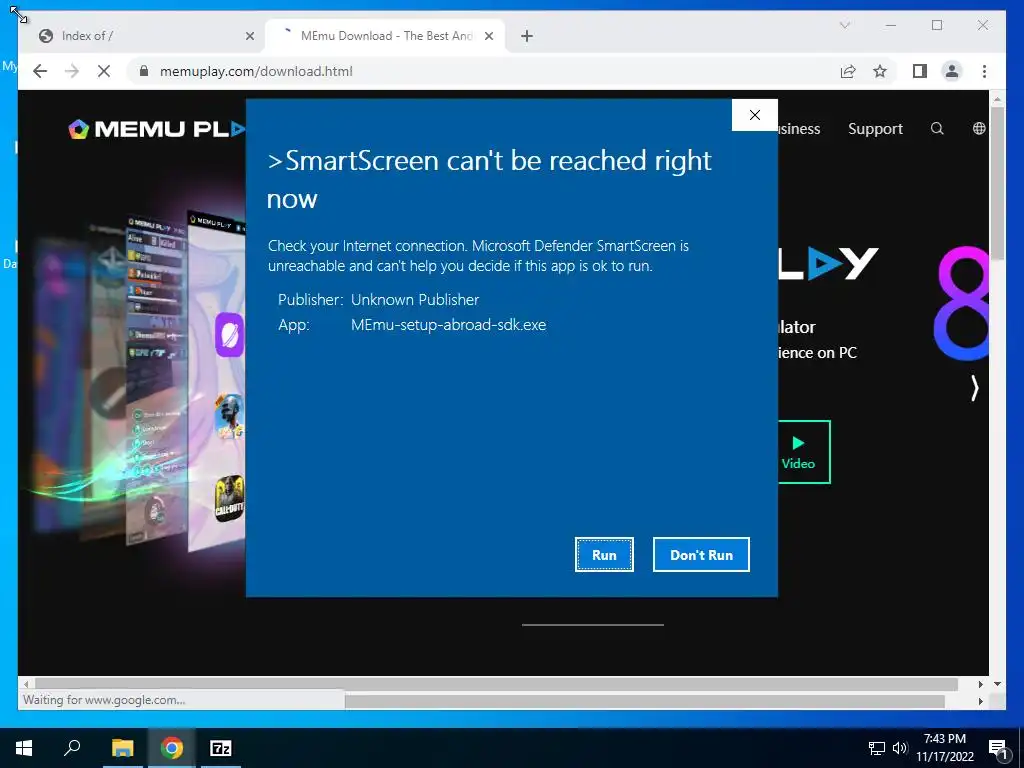Click the upper horizontal scrollbar's right arrow
The height and width of the screenshot is (768, 1024).
pyautogui.click(x=980, y=684)
